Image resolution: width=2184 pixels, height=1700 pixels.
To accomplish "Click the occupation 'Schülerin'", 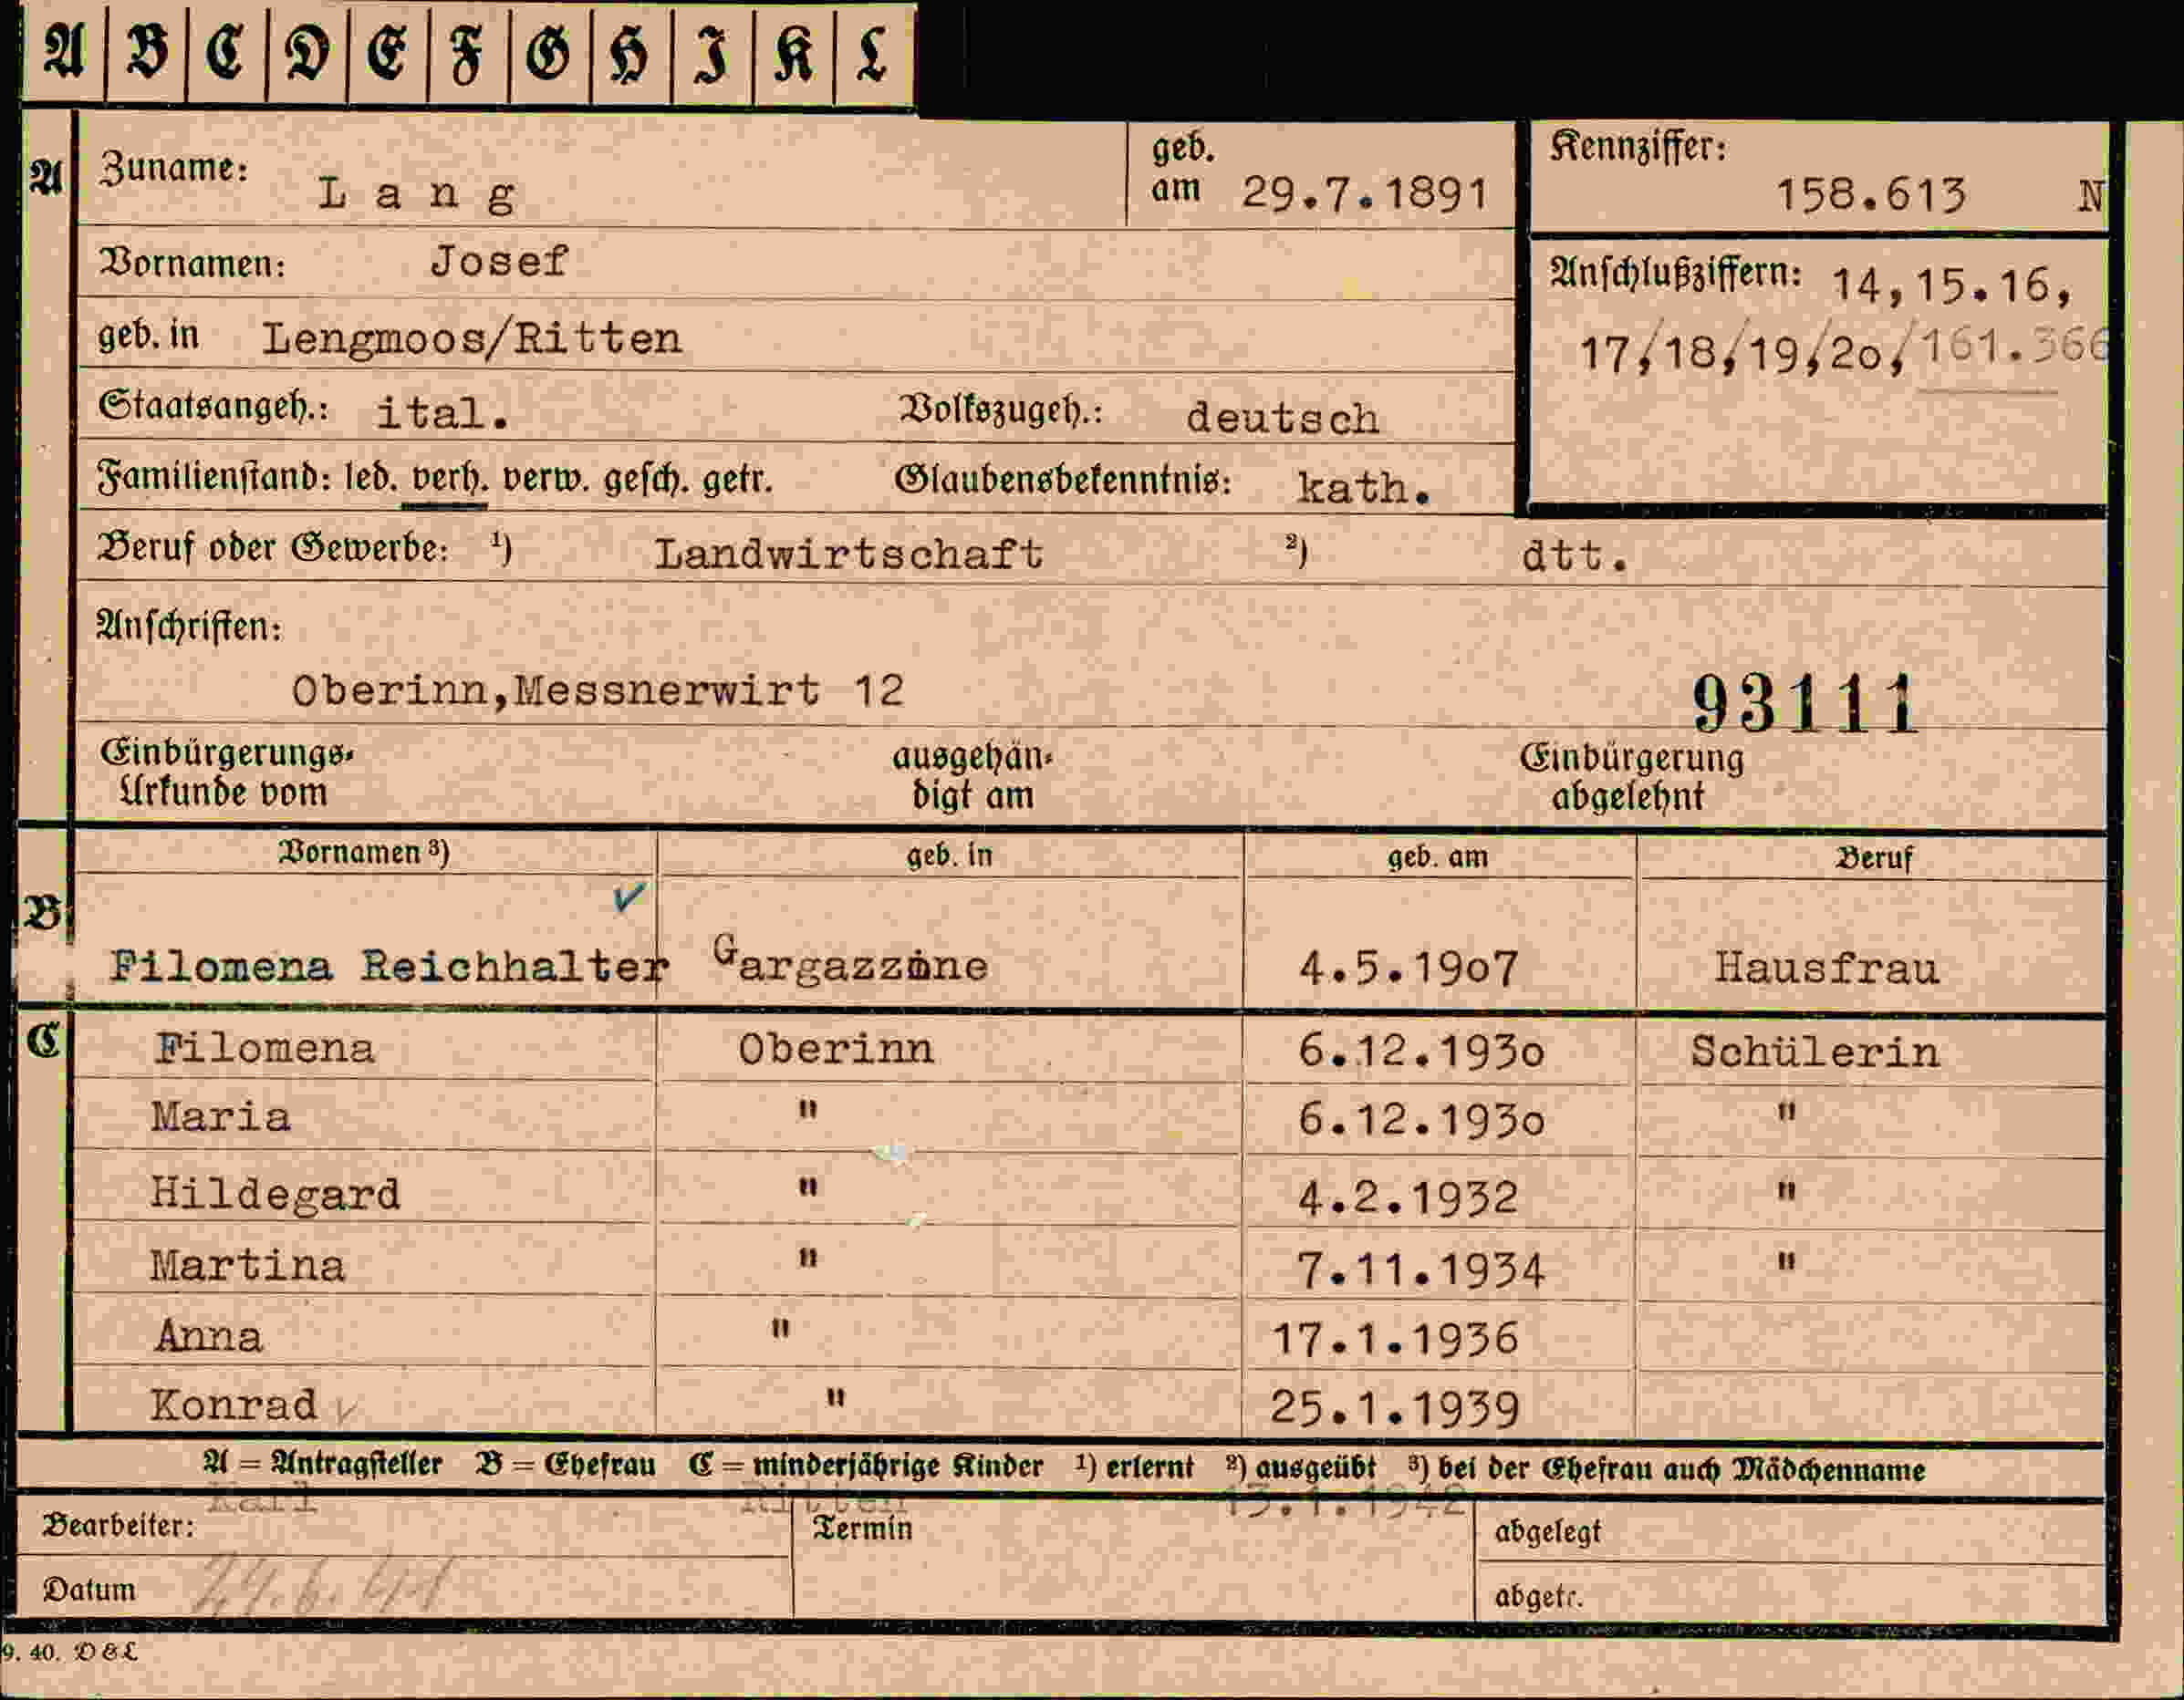I will (1815, 1052).
